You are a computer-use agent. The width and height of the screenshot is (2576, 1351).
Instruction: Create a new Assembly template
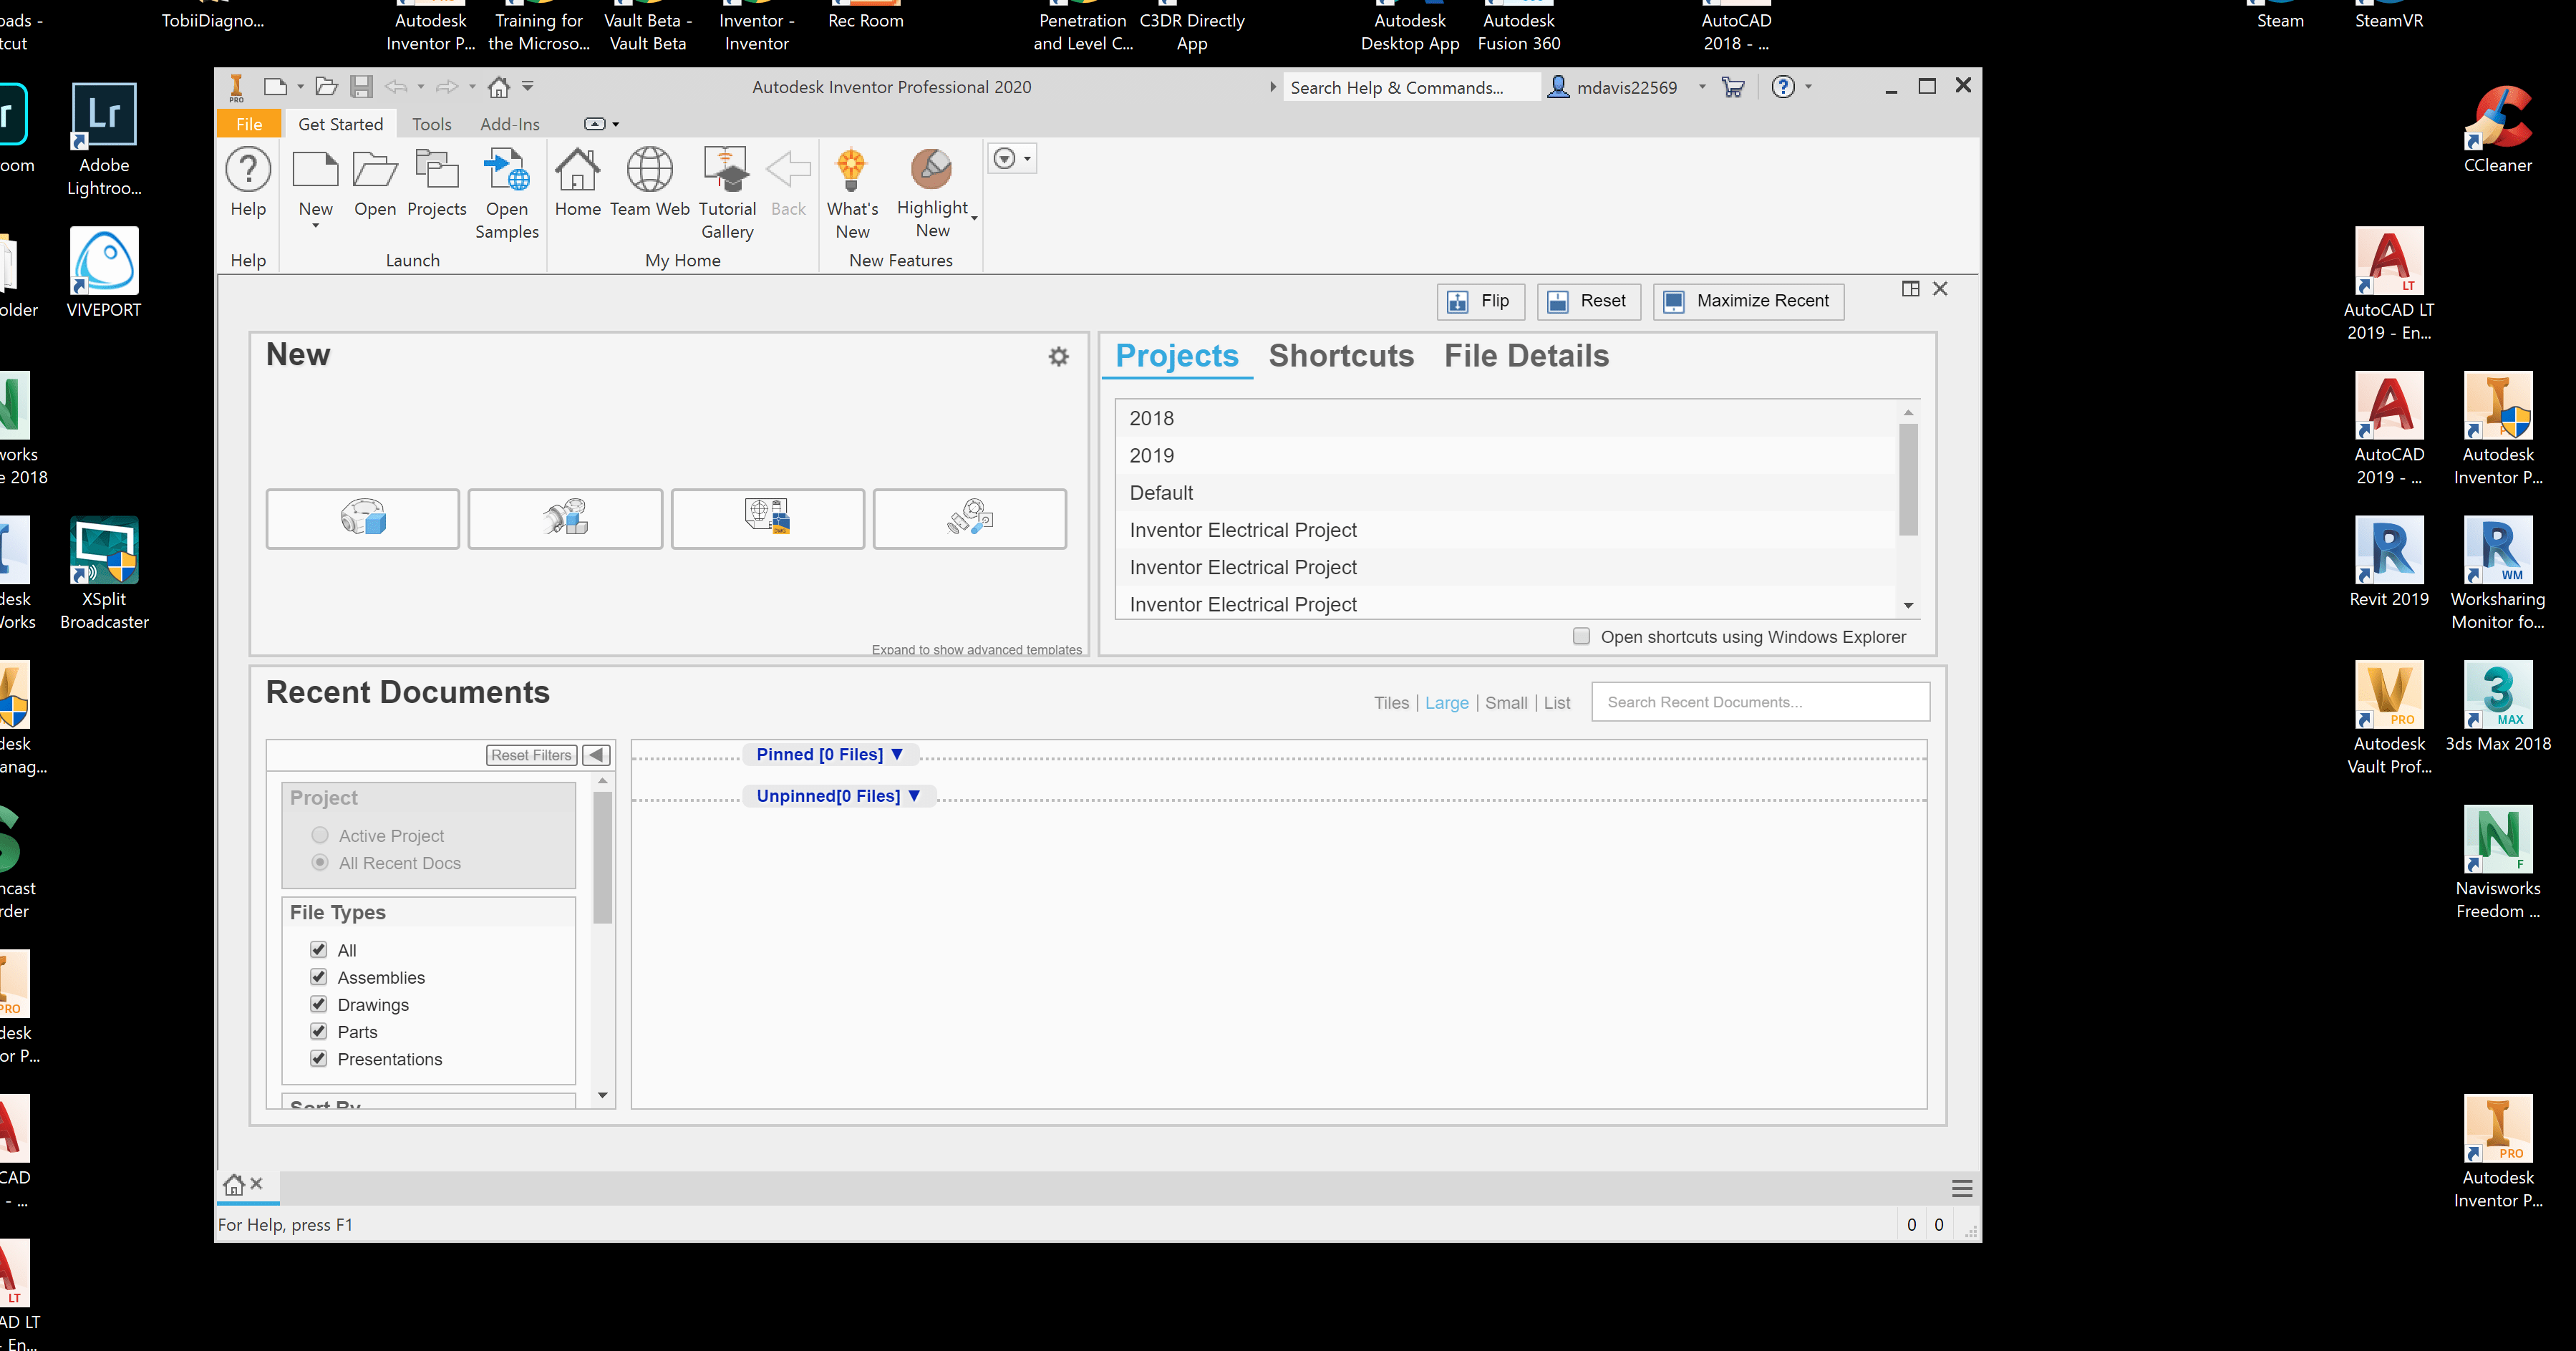(x=565, y=518)
